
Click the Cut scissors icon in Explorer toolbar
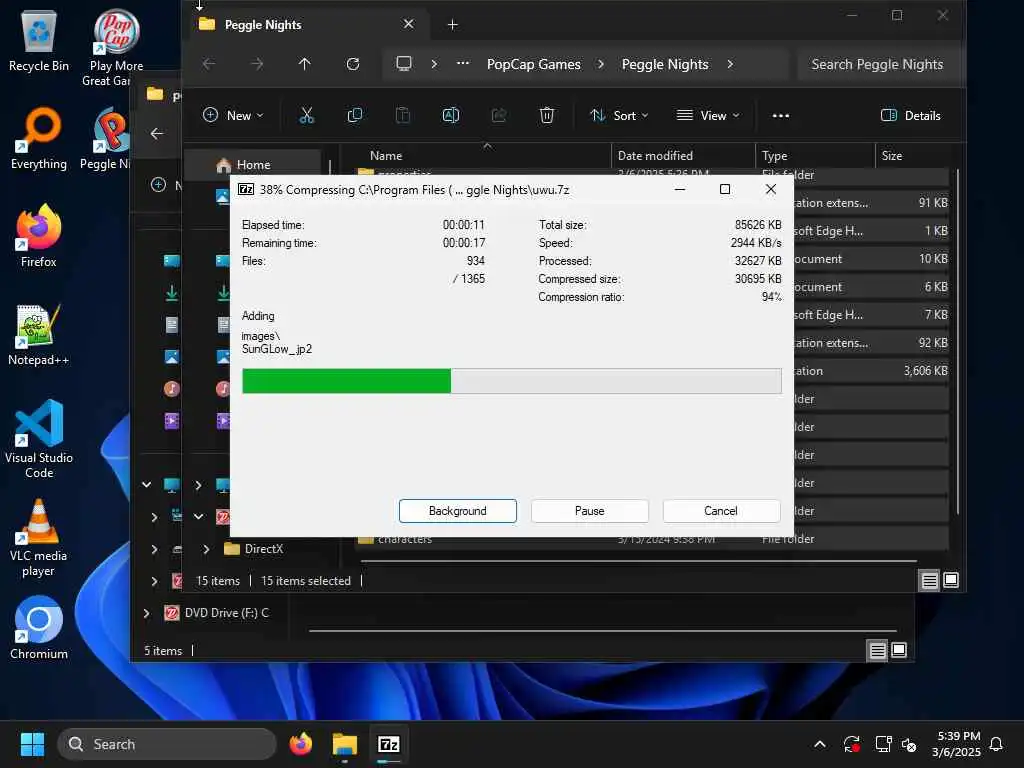click(x=306, y=116)
